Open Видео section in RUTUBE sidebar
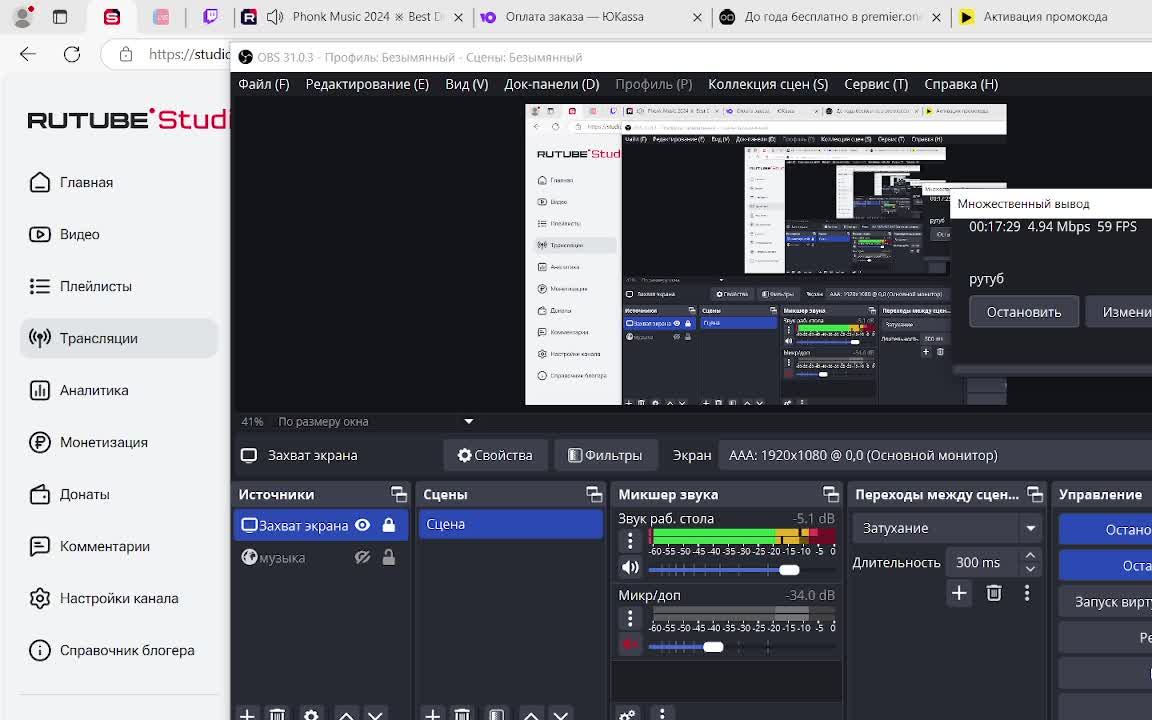 tap(65, 234)
